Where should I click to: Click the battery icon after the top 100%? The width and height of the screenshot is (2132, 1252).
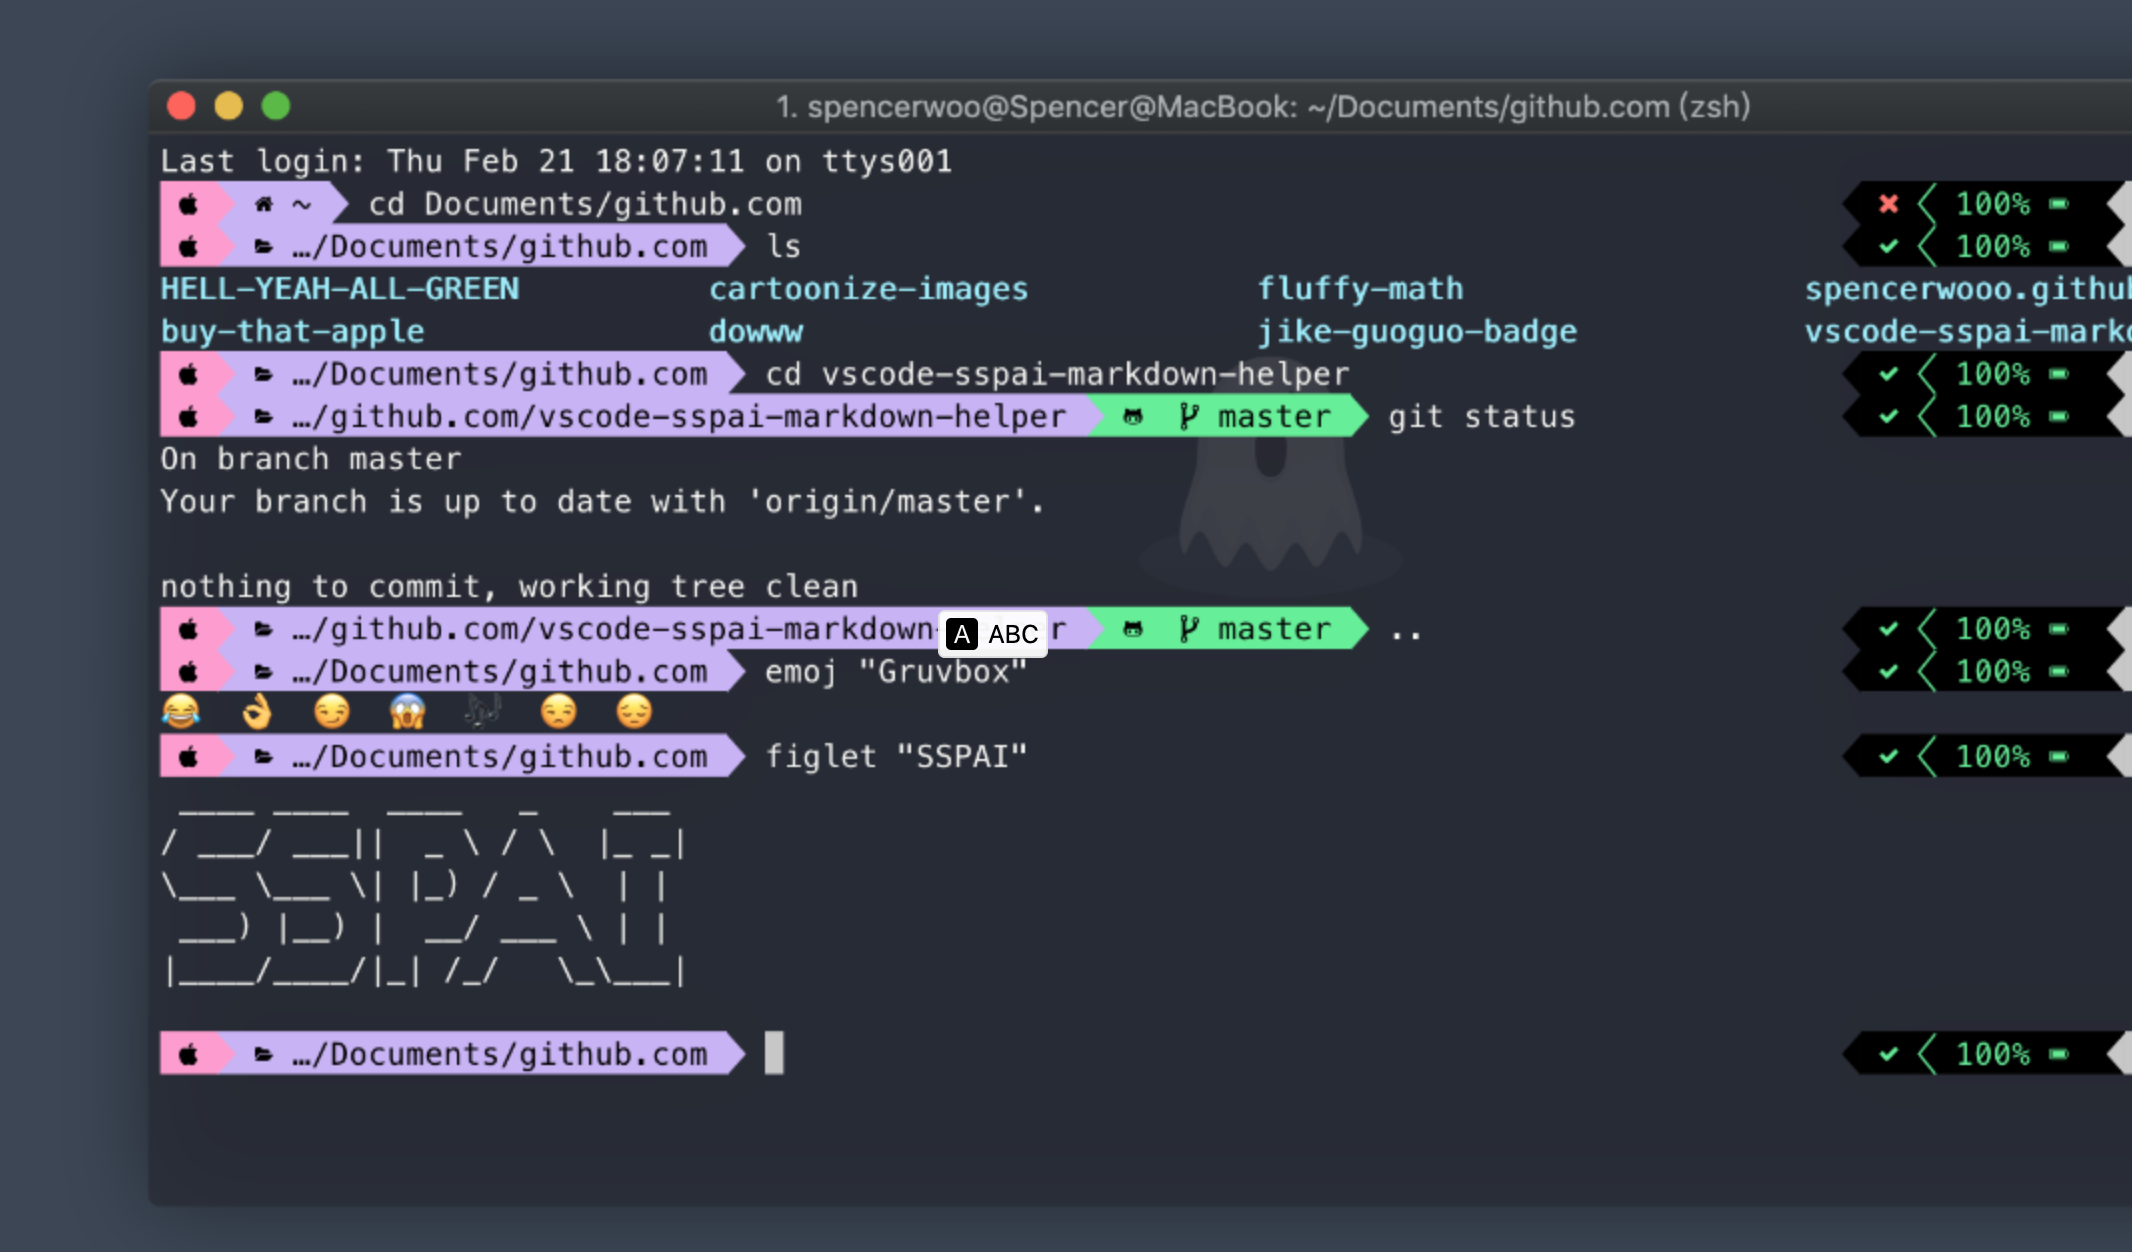(2055, 203)
